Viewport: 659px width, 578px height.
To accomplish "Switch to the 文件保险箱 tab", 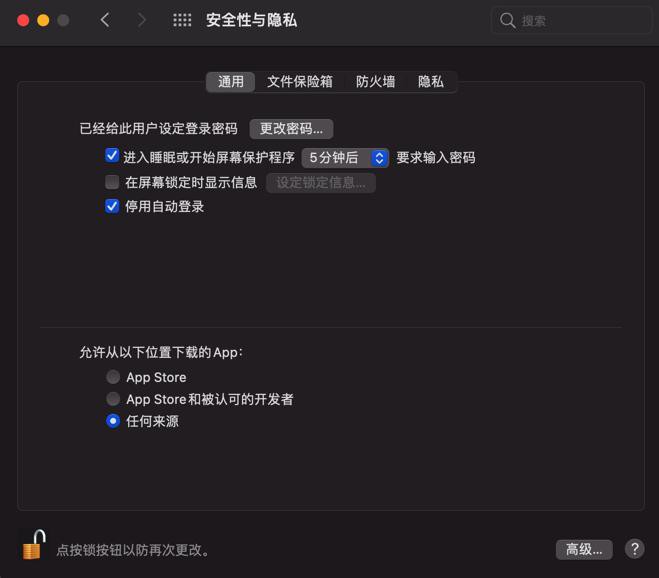I will [x=300, y=82].
